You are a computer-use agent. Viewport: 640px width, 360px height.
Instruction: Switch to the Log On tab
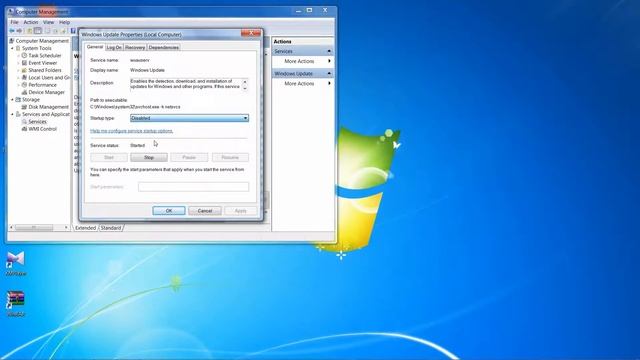tap(114, 47)
